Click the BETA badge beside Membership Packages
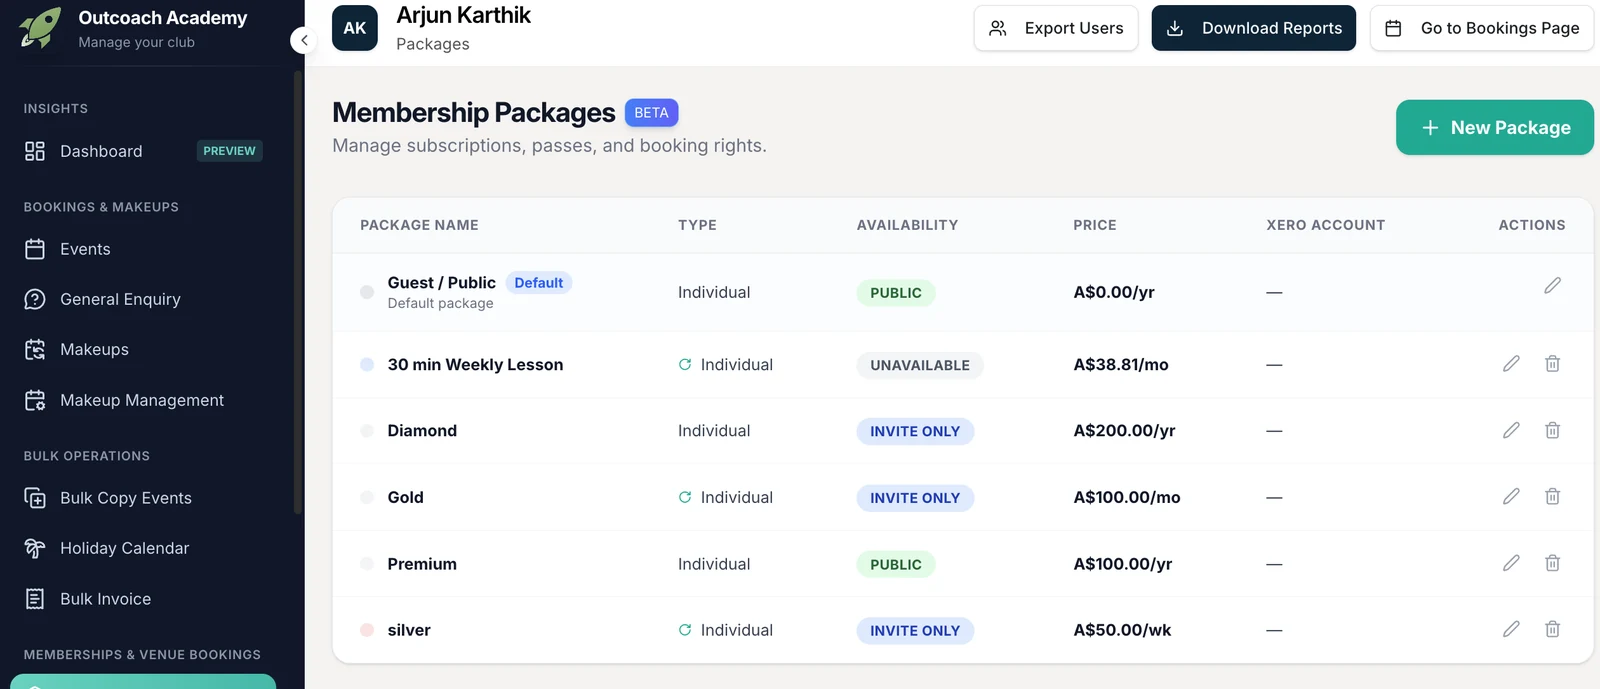The width and height of the screenshot is (1600, 689). coord(651,113)
